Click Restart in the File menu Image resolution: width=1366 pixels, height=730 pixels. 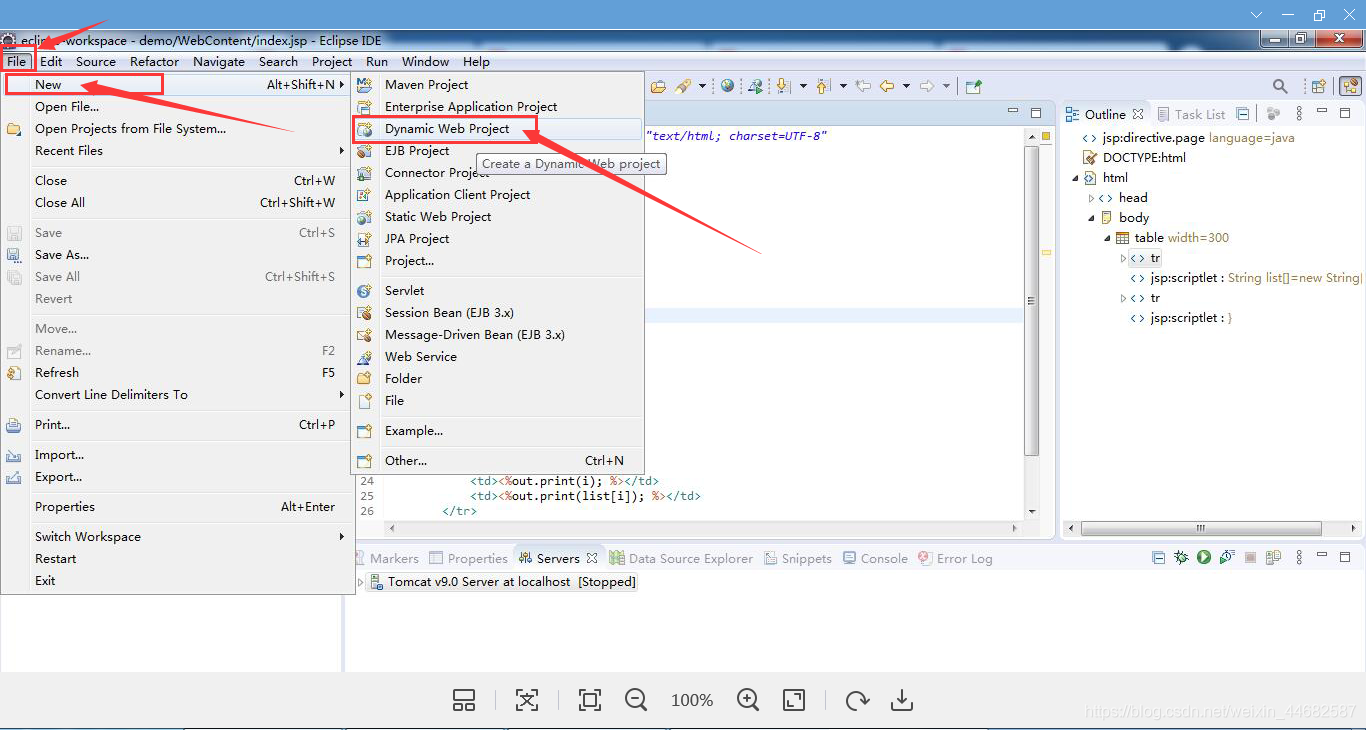(x=178, y=559)
